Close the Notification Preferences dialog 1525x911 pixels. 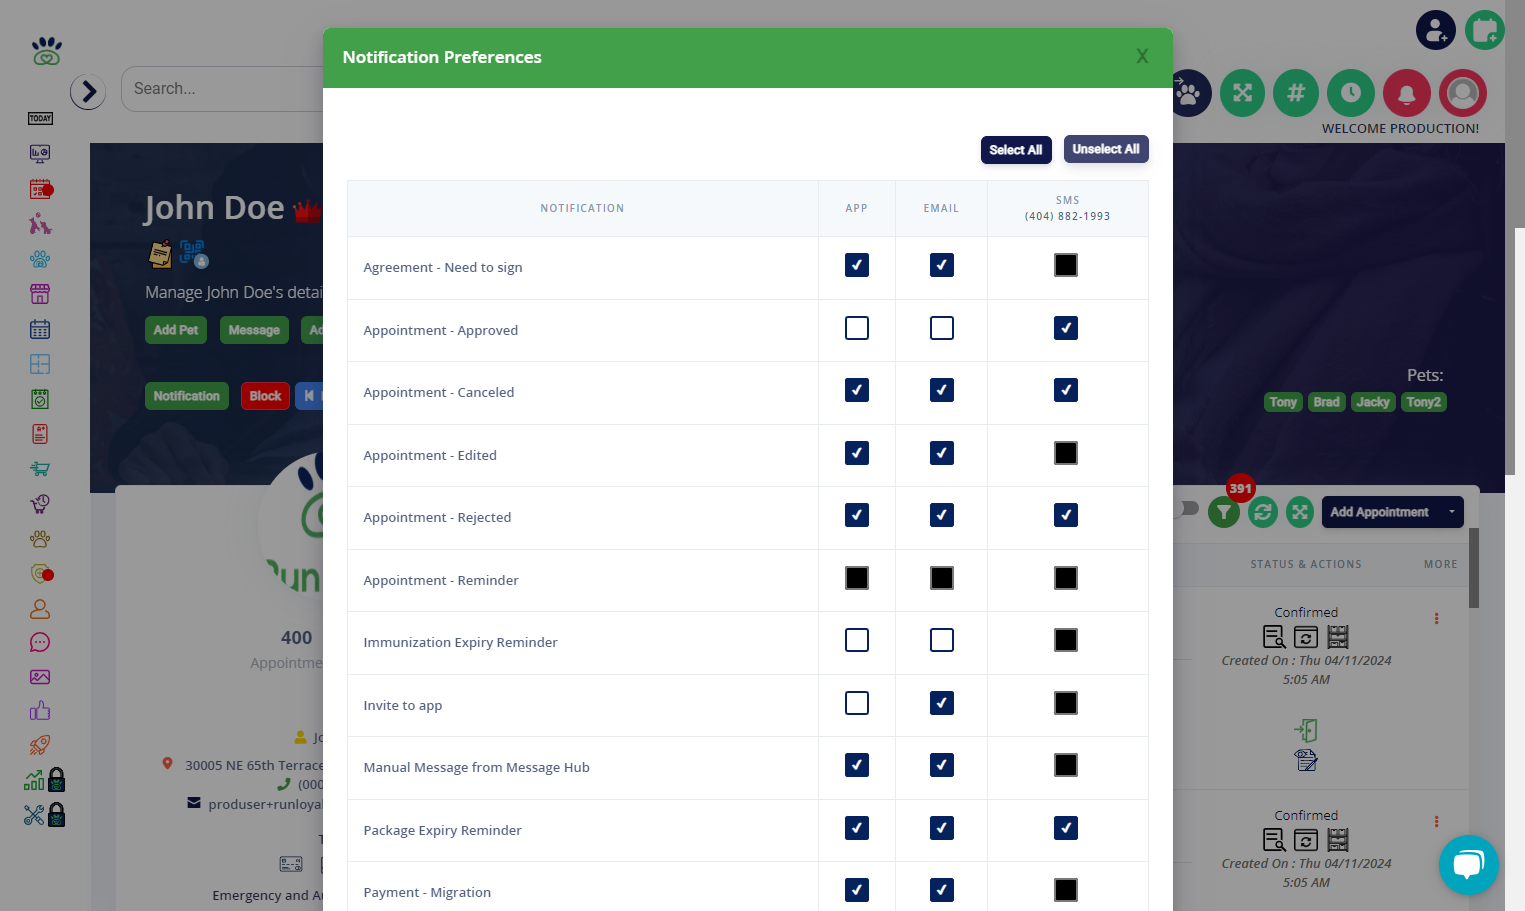[1142, 57]
